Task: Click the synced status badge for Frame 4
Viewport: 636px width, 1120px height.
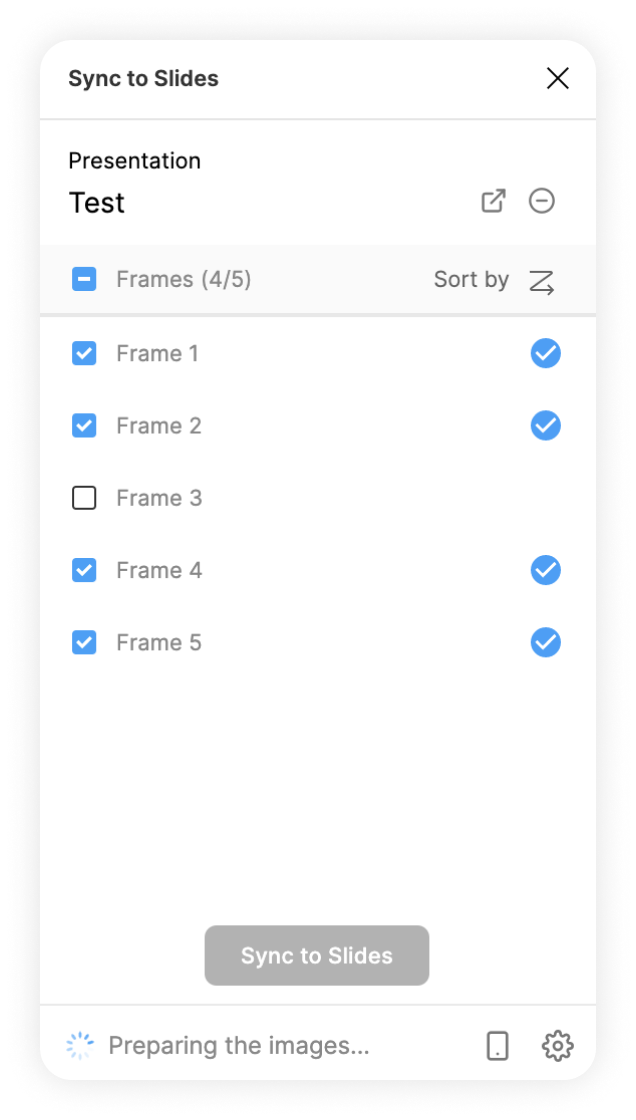Action: (546, 570)
